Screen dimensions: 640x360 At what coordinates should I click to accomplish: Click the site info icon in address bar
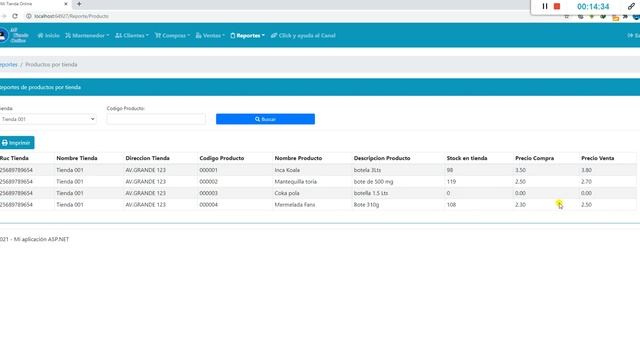coord(29,16)
